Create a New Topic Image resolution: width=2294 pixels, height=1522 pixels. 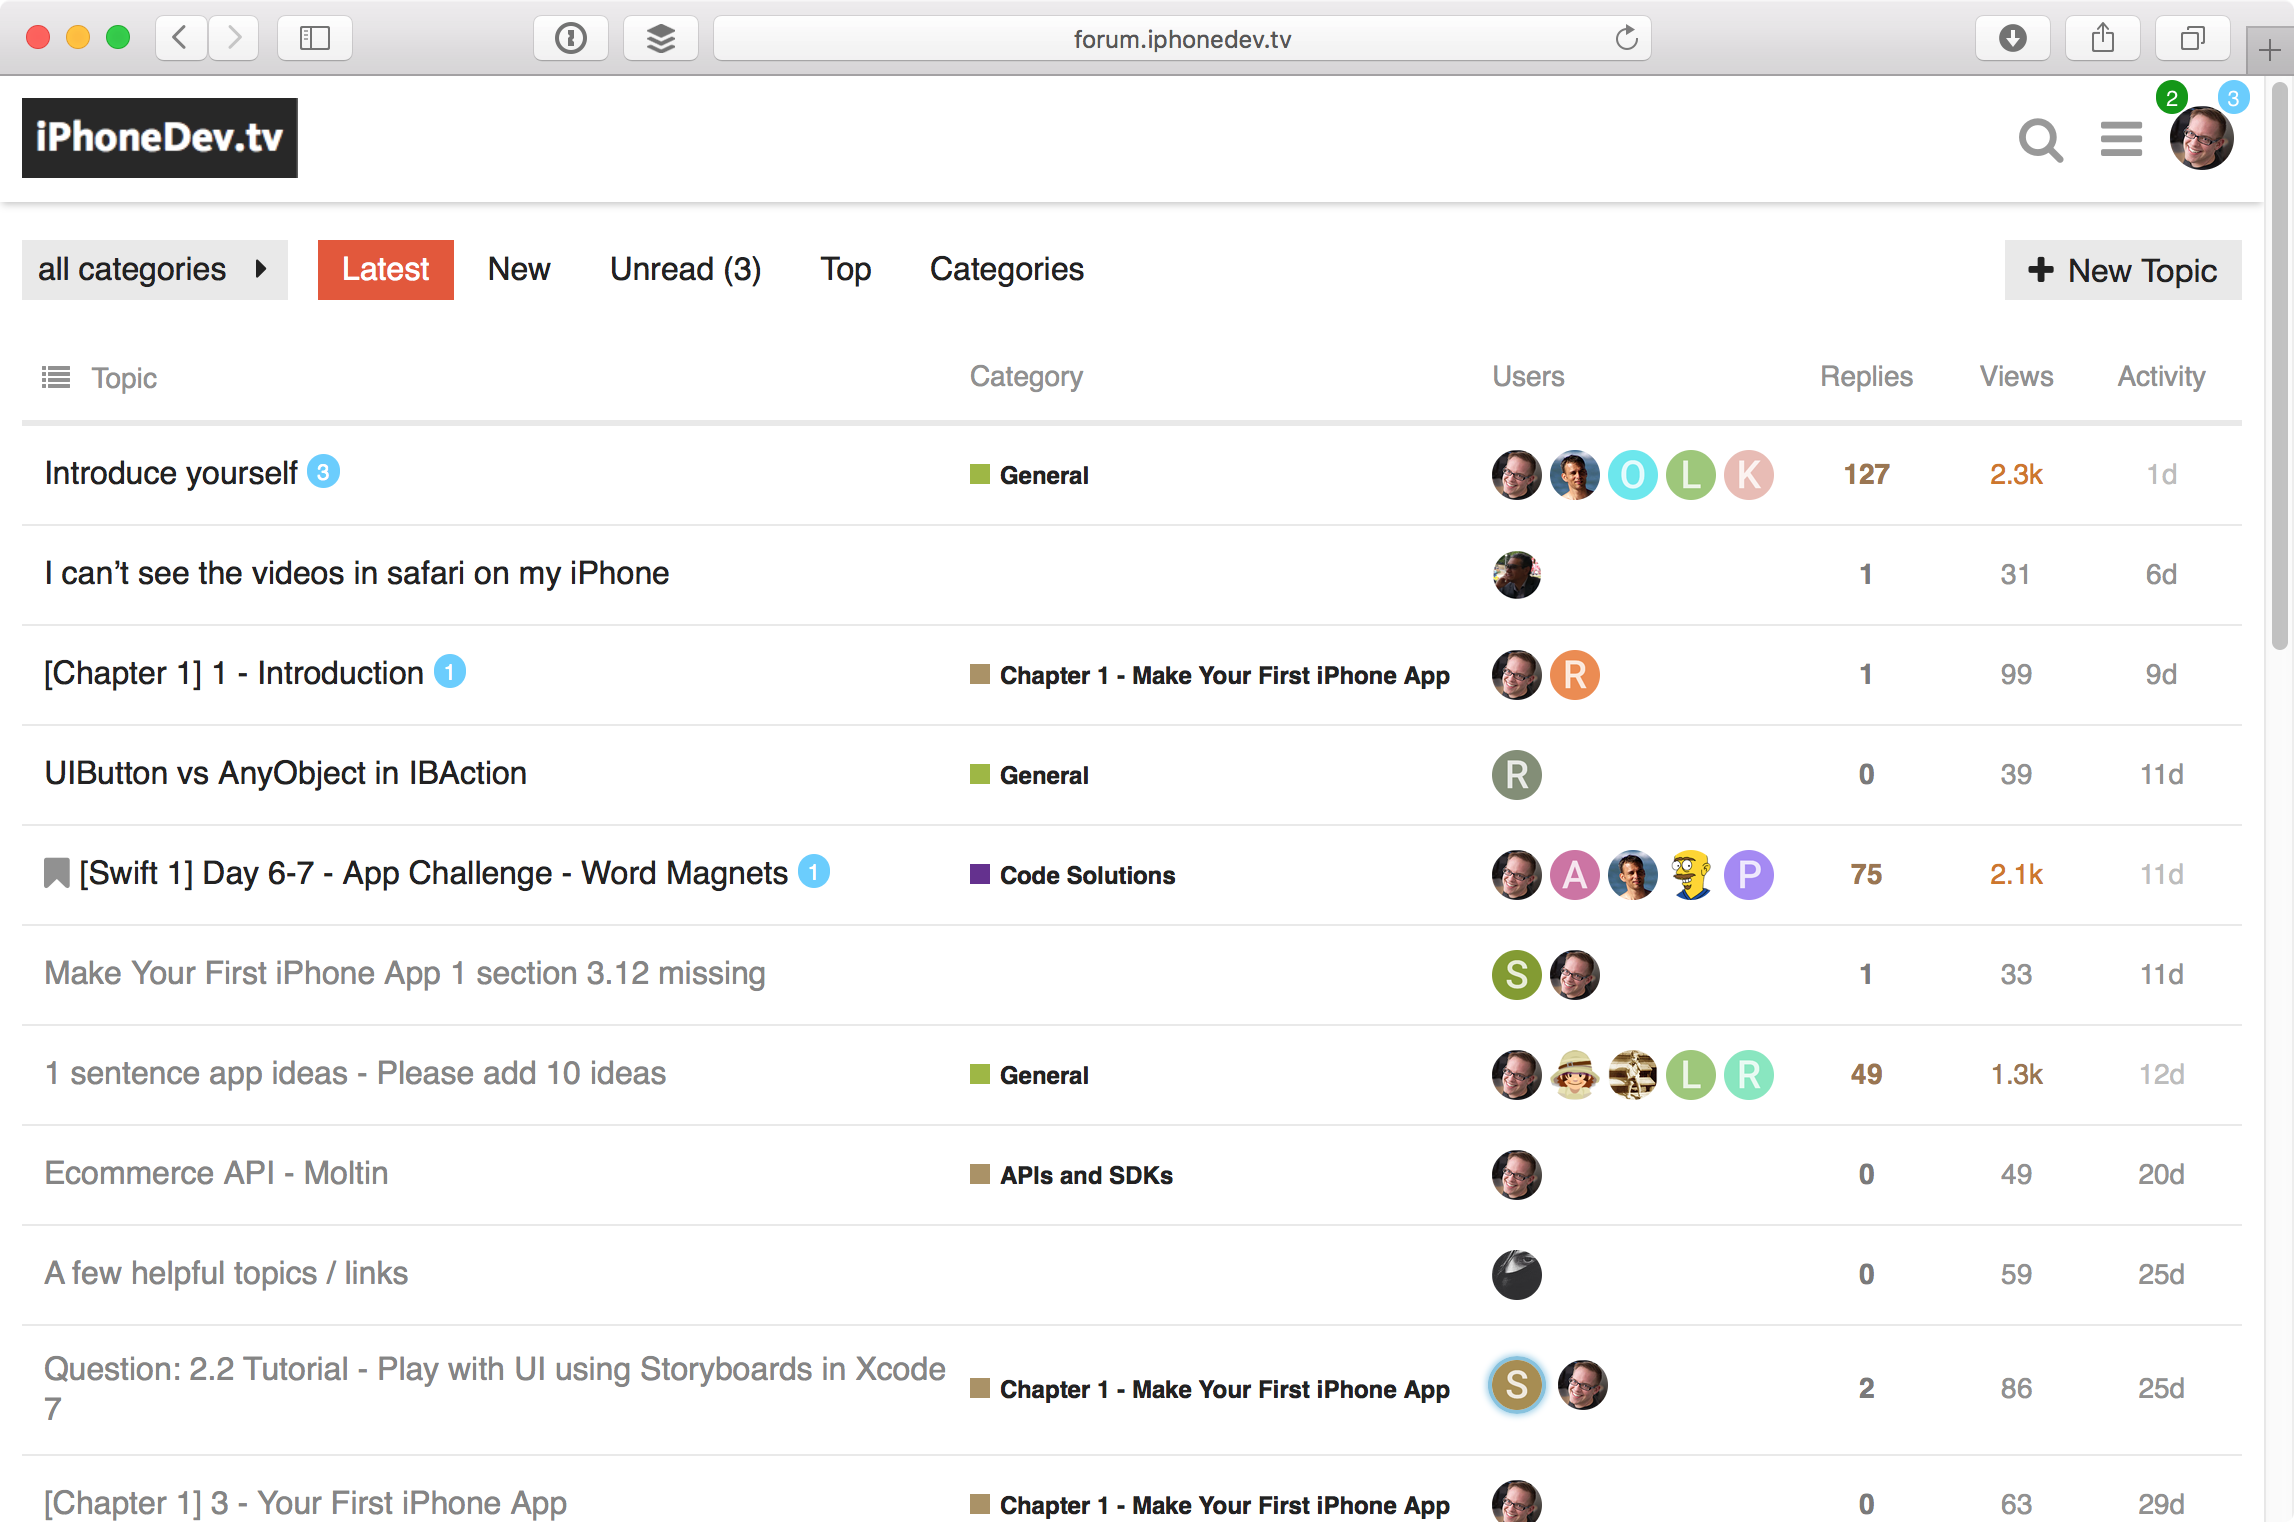click(2123, 270)
